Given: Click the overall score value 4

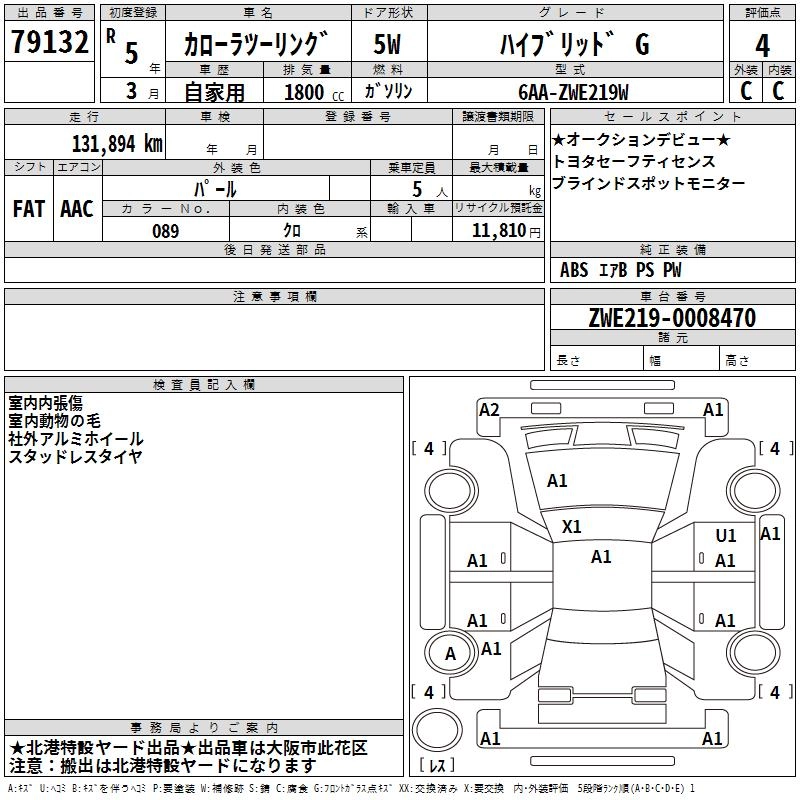Looking at the screenshot, I should coord(762,45).
